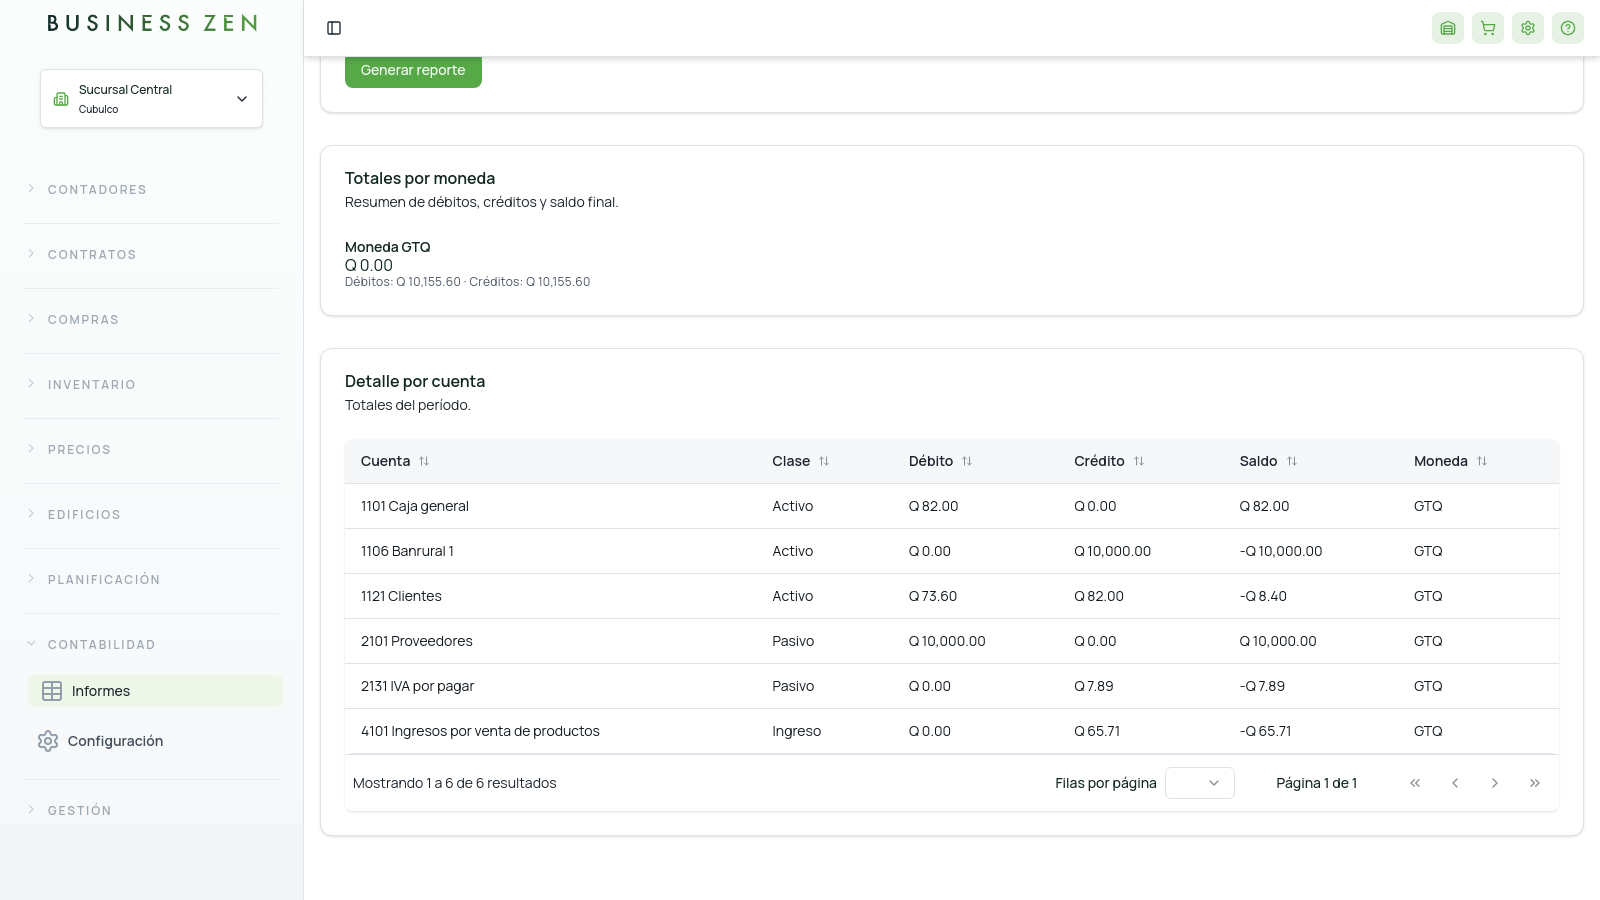Go to previous page of results
Image resolution: width=1600 pixels, height=900 pixels.
pyautogui.click(x=1455, y=783)
